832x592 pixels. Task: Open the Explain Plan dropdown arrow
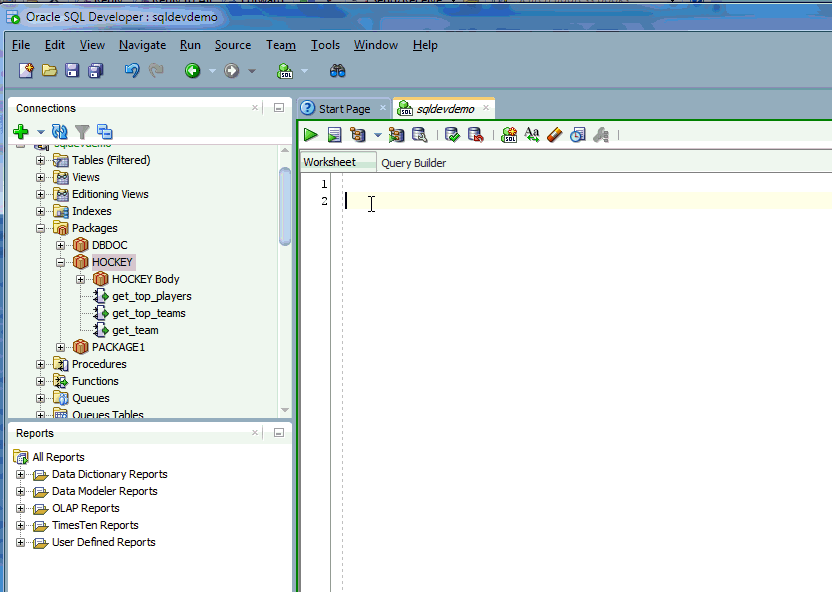[x=377, y=135]
